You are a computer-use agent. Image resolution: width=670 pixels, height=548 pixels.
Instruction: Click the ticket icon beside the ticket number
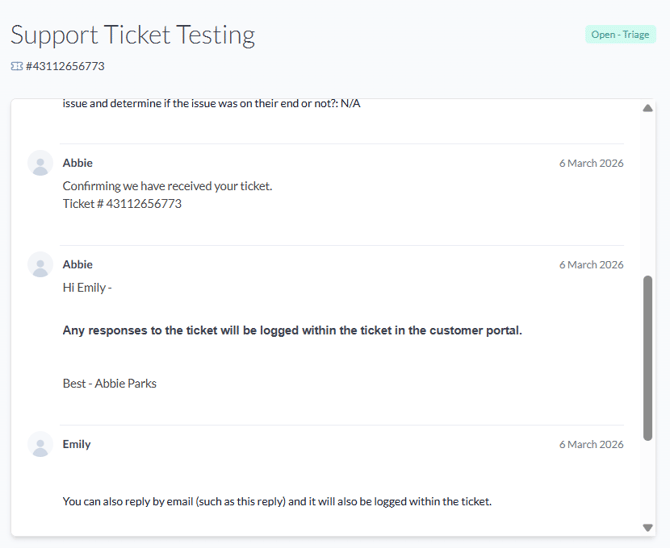(17, 66)
